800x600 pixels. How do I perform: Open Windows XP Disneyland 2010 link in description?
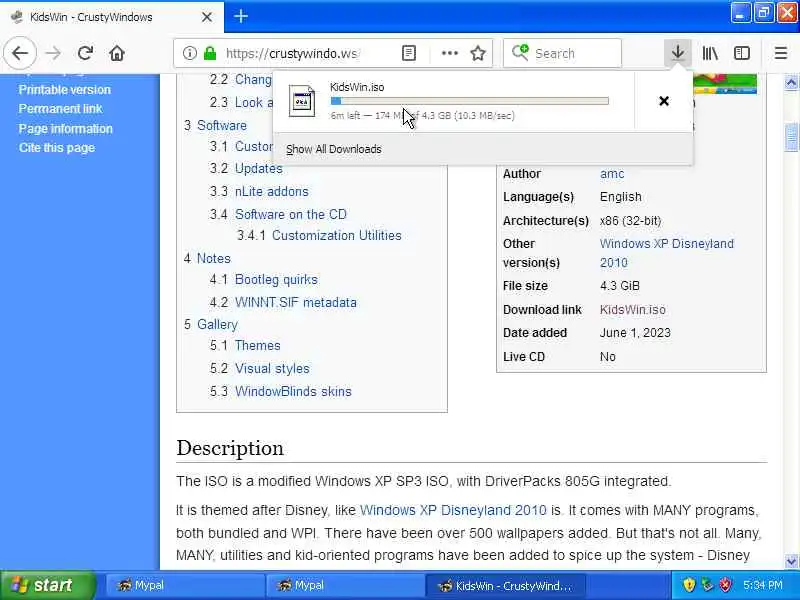point(453,510)
